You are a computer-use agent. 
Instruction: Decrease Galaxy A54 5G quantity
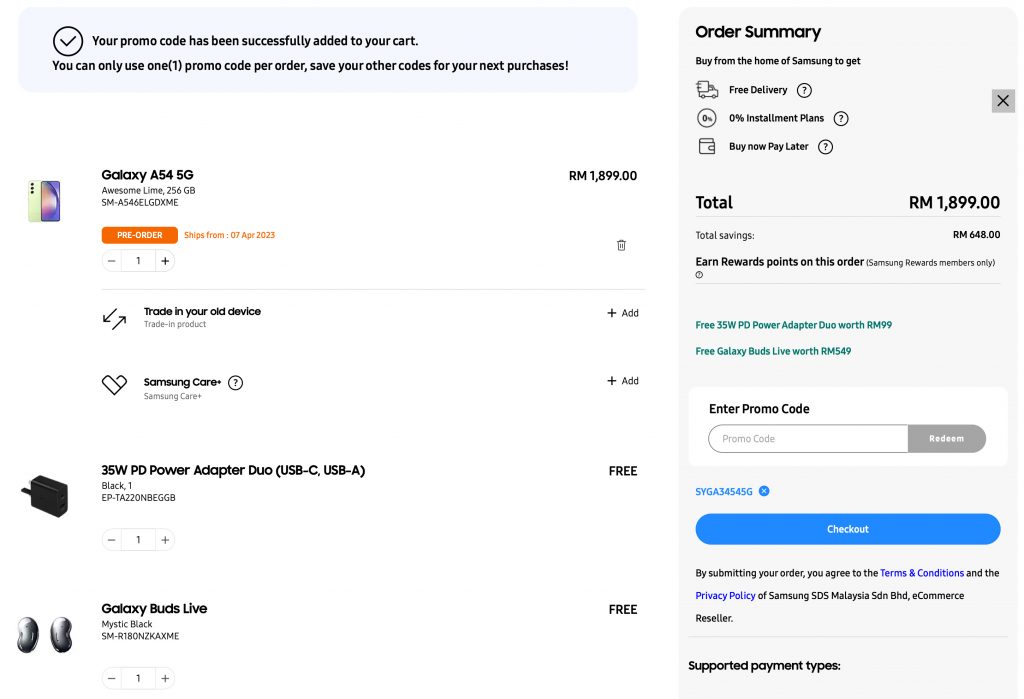(112, 261)
